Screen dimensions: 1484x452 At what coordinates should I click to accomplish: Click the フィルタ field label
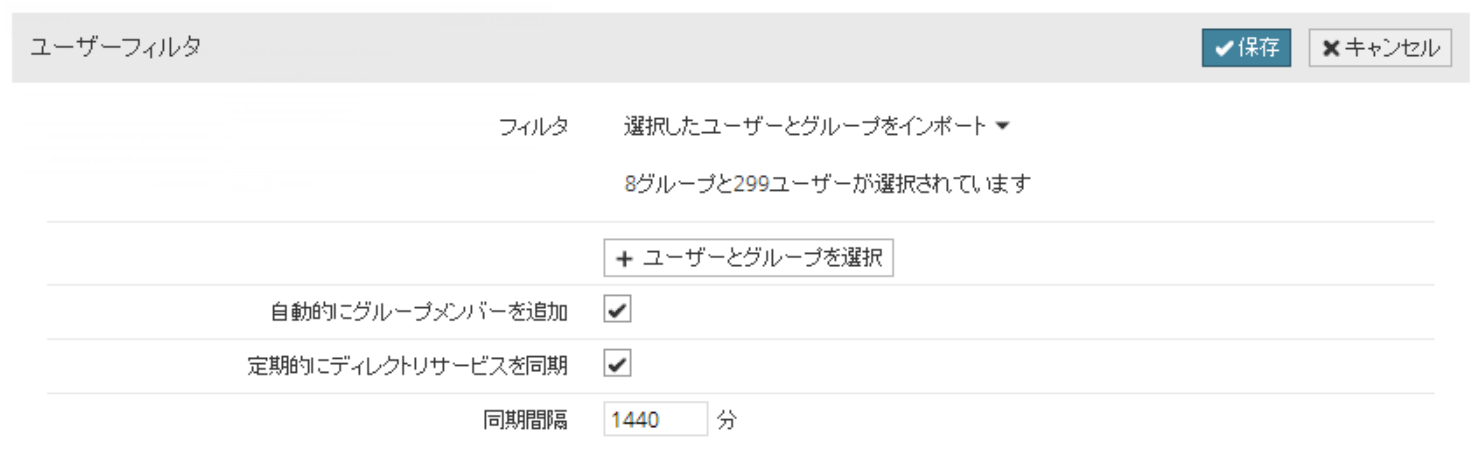(x=534, y=127)
